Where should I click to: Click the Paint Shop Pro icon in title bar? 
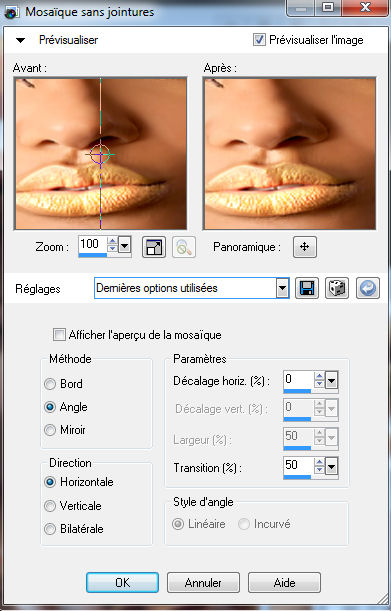click(x=12, y=12)
